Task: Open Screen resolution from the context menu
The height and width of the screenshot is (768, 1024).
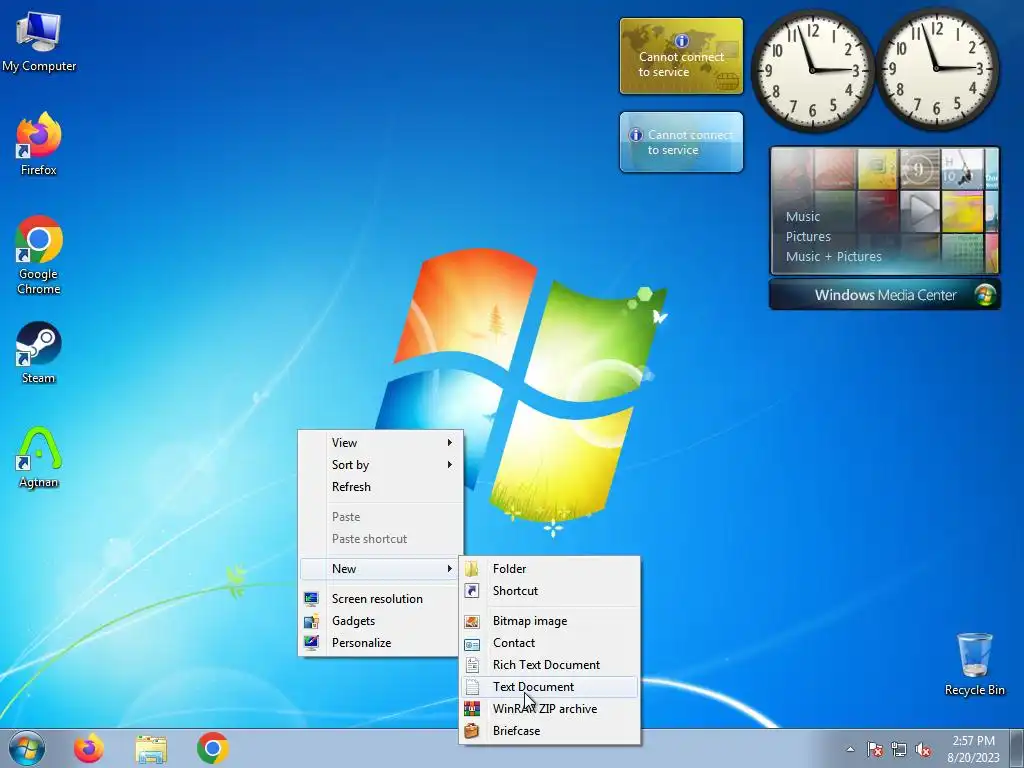Action: 381,599
